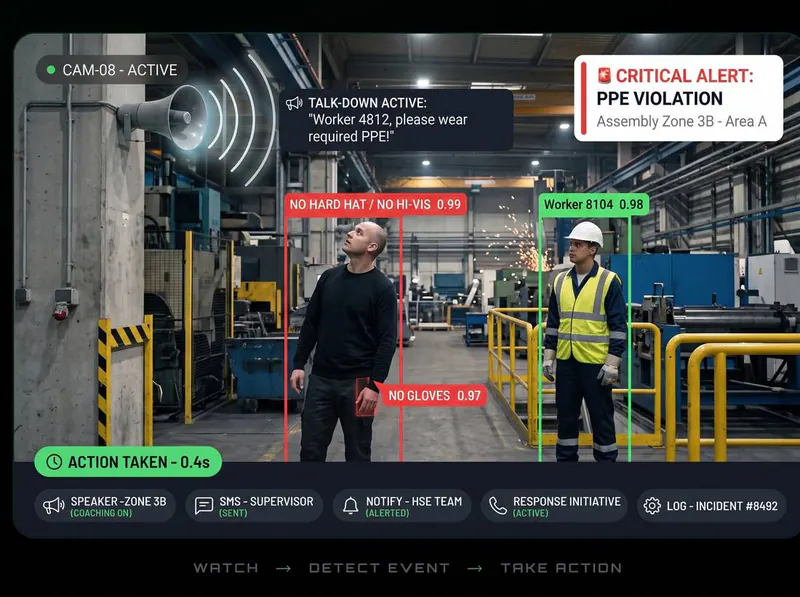Open the Critical Alert PPE Violation card
This screenshot has height=597, width=800.
pyautogui.click(x=679, y=98)
